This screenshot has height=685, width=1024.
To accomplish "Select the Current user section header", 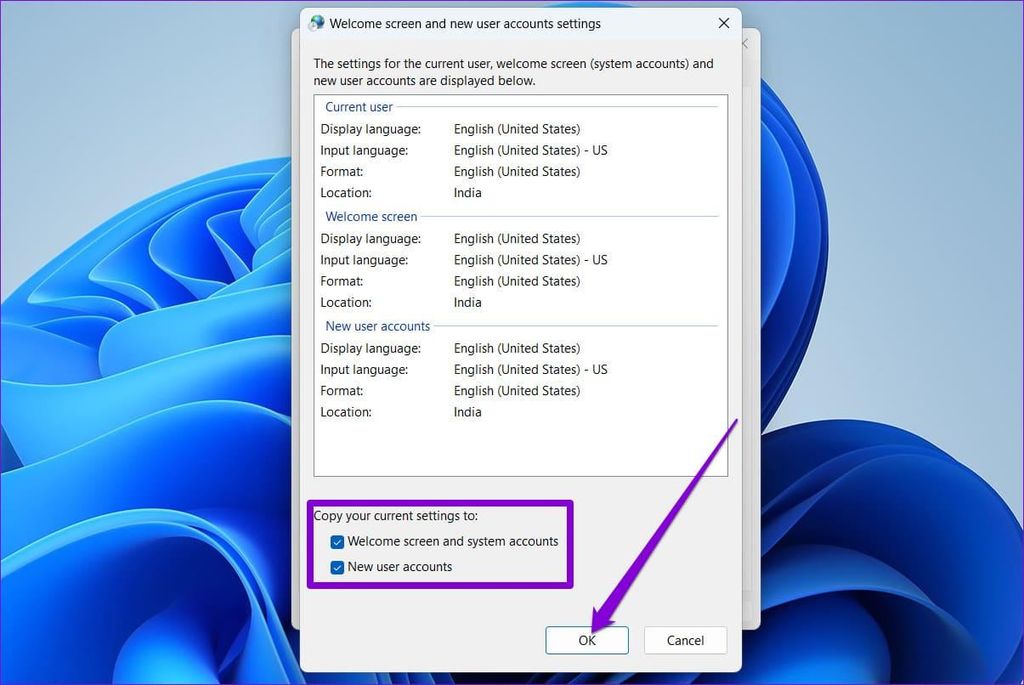I will coord(359,107).
